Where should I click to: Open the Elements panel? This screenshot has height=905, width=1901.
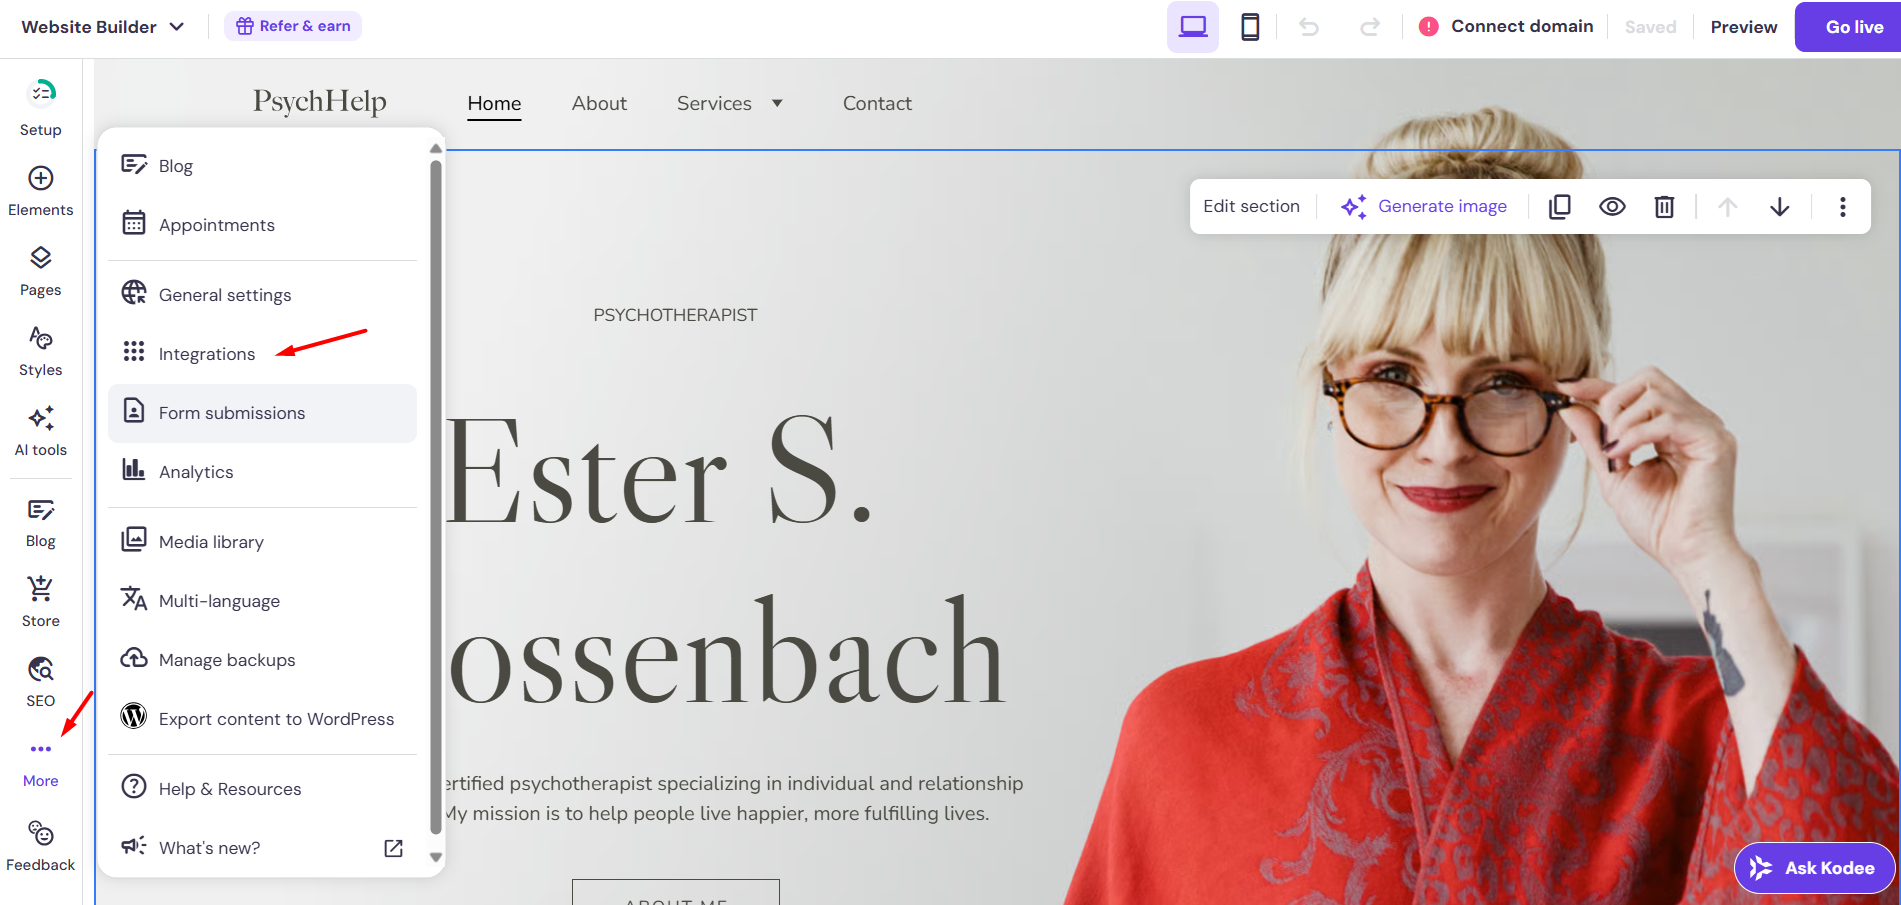point(40,191)
